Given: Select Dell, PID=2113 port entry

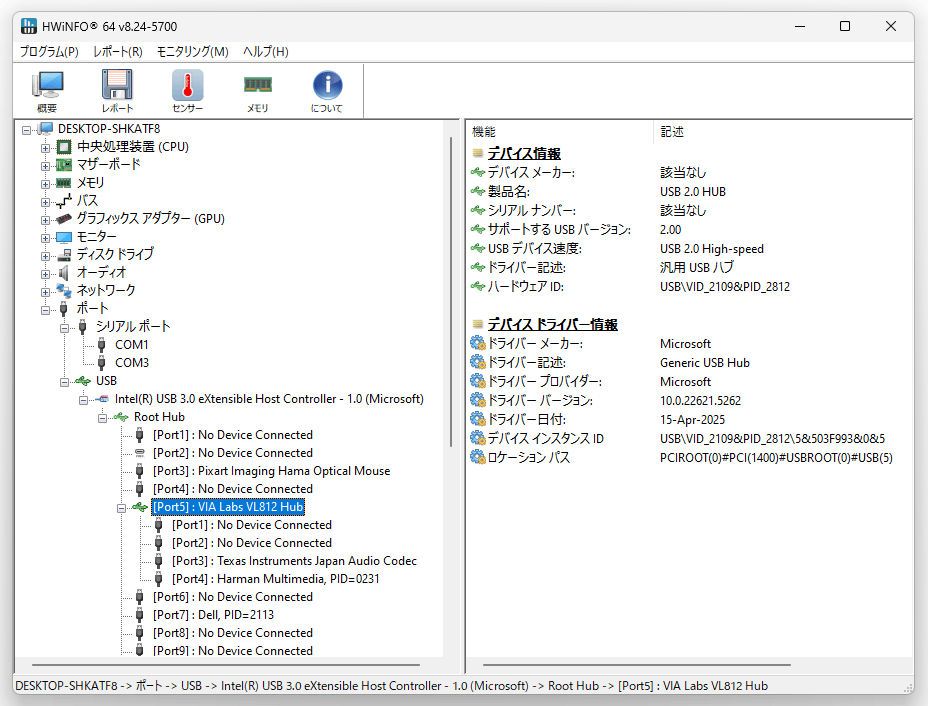Looking at the screenshot, I should click(213, 615).
